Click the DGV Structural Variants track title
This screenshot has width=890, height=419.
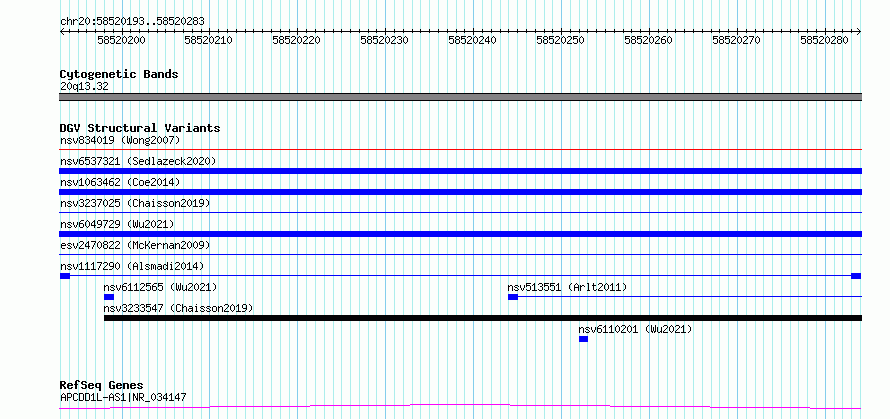(x=140, y=128)
